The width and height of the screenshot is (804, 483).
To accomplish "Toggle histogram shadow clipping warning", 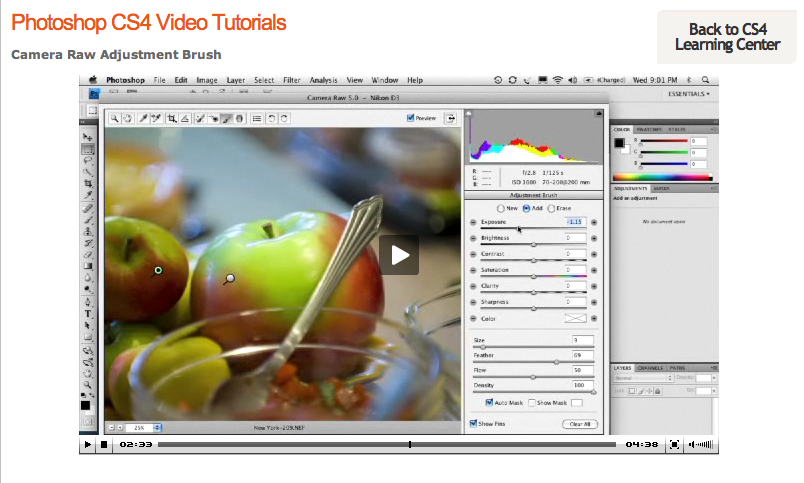I will pos(469,113).
